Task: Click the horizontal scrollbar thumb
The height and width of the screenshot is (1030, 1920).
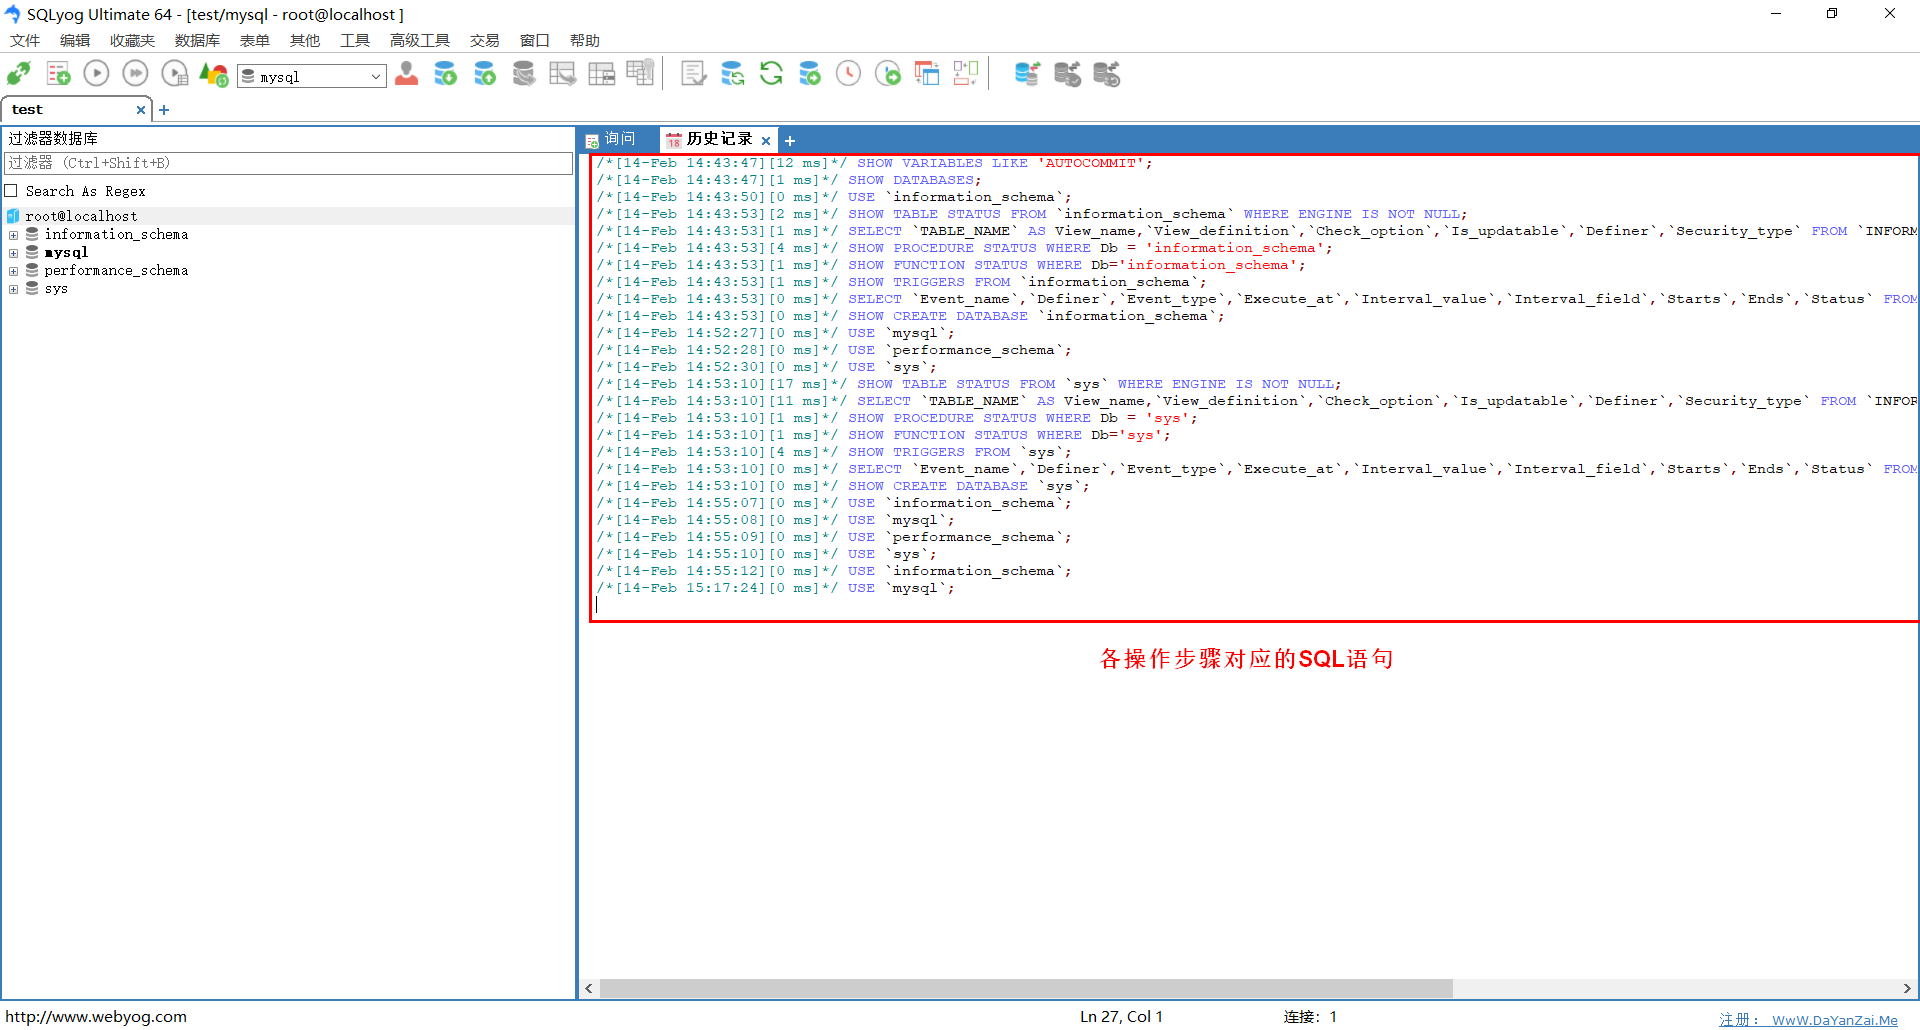Action: click(1026, 988)
